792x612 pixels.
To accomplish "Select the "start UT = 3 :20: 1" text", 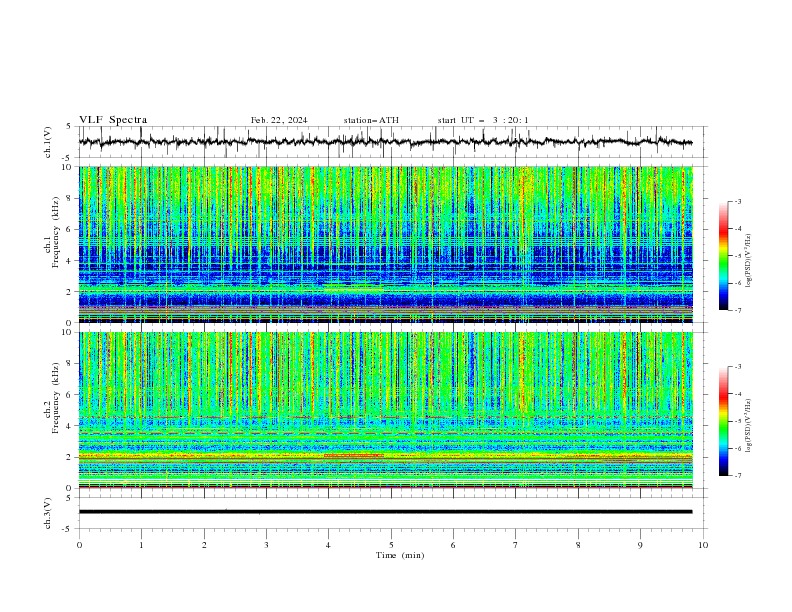I will click(x=483, y=120).
